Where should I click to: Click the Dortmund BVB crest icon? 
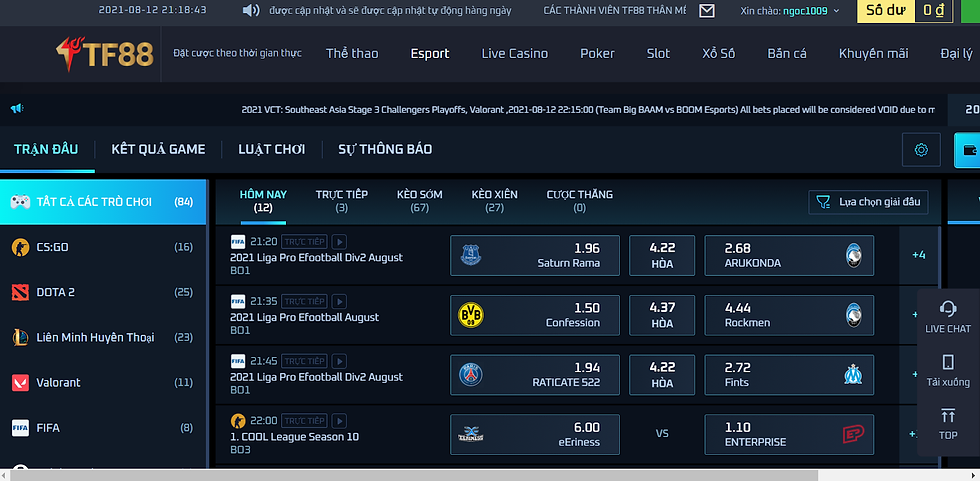tap(471, 315)
